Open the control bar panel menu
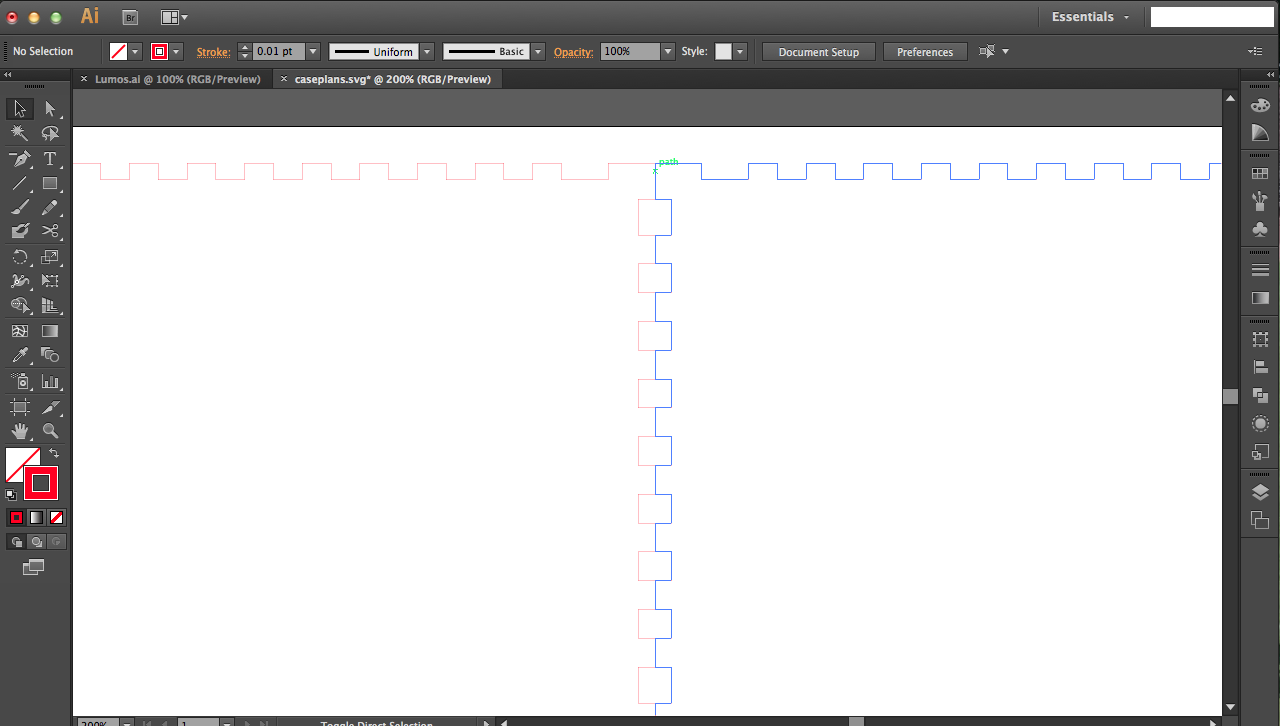This screenshot has width=1280, height=726. (1256, 51)
